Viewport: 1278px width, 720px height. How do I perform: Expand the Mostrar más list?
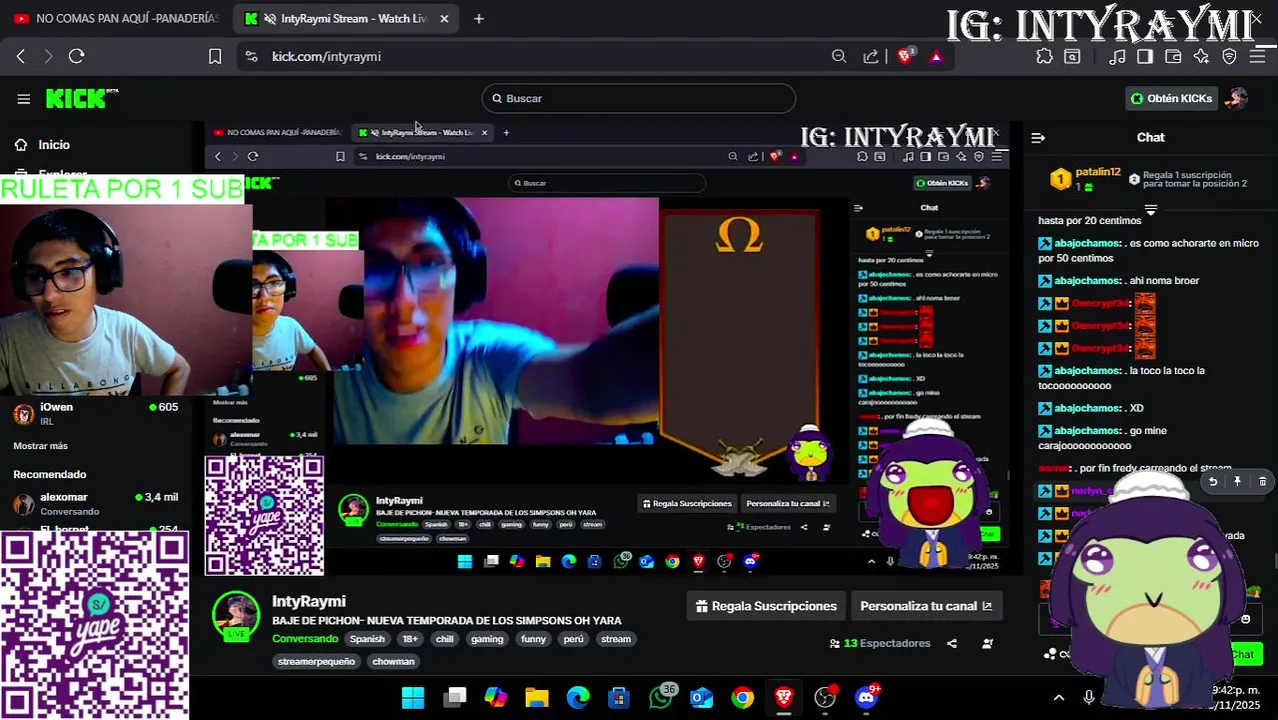(x=41, y=445)
